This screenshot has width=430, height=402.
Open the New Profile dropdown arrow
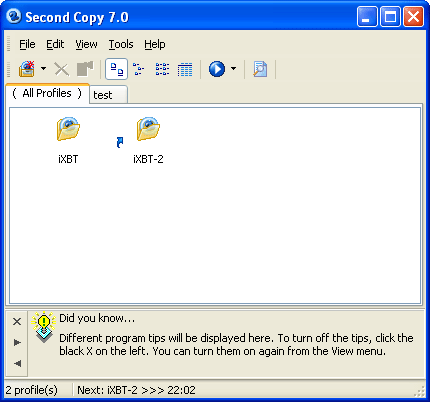pos(43,69)
